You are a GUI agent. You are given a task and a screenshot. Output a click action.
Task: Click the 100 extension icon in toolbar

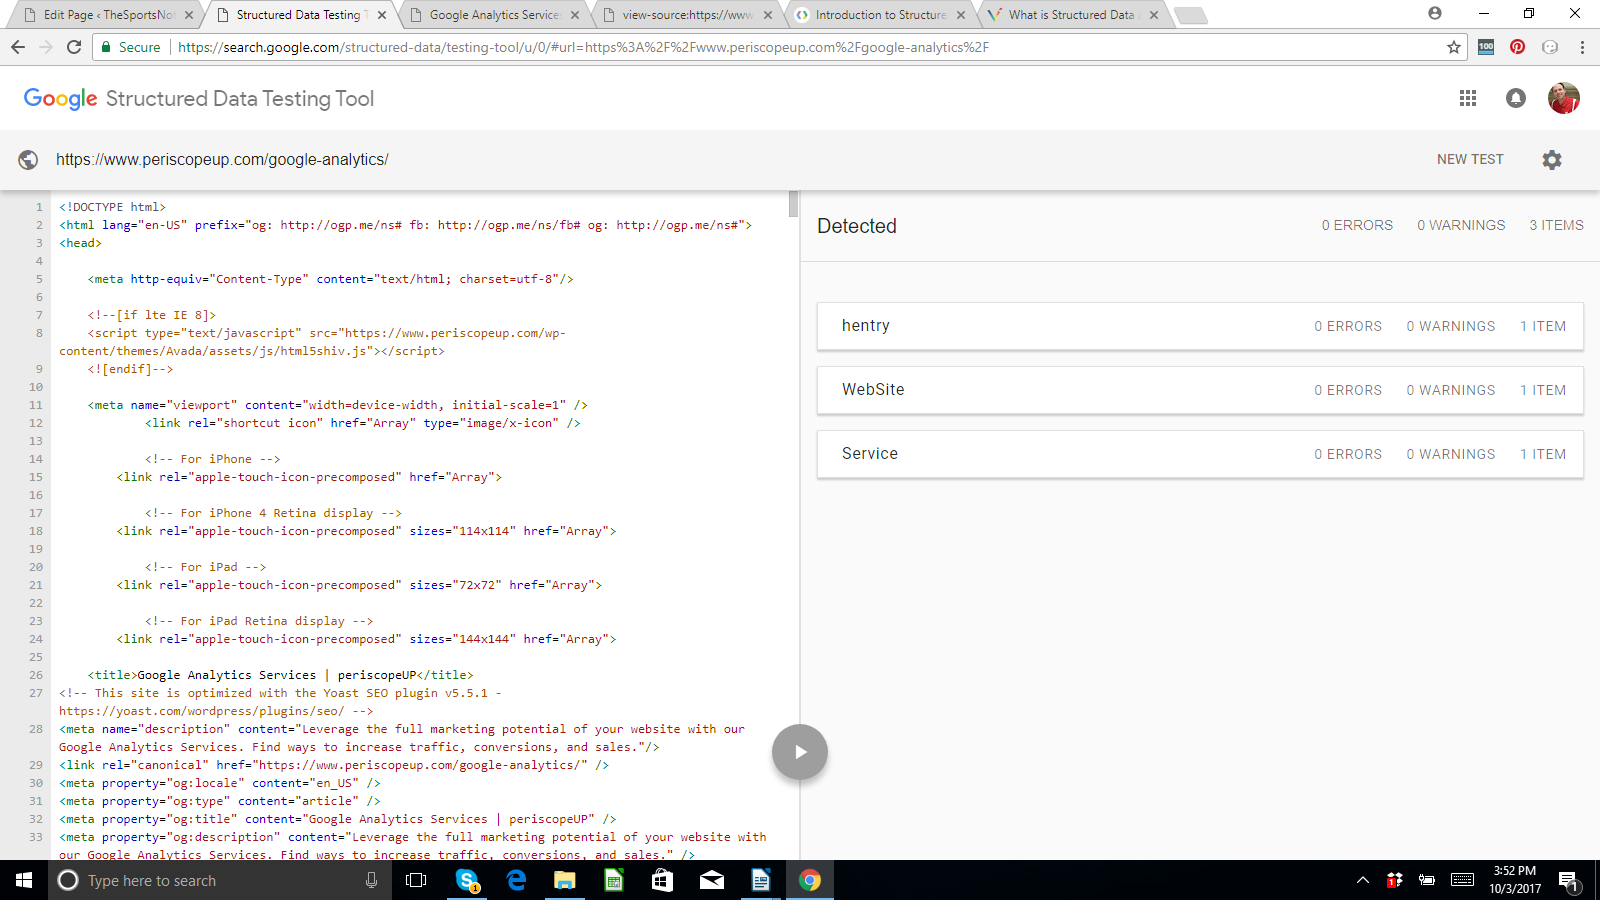coord(1486,47)
